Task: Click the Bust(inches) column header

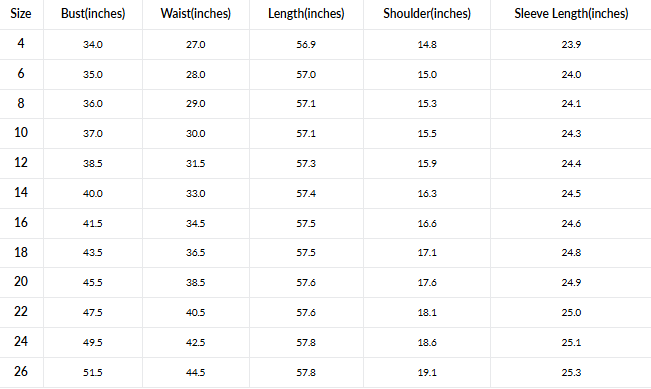Action: click(x=93, y=14)
